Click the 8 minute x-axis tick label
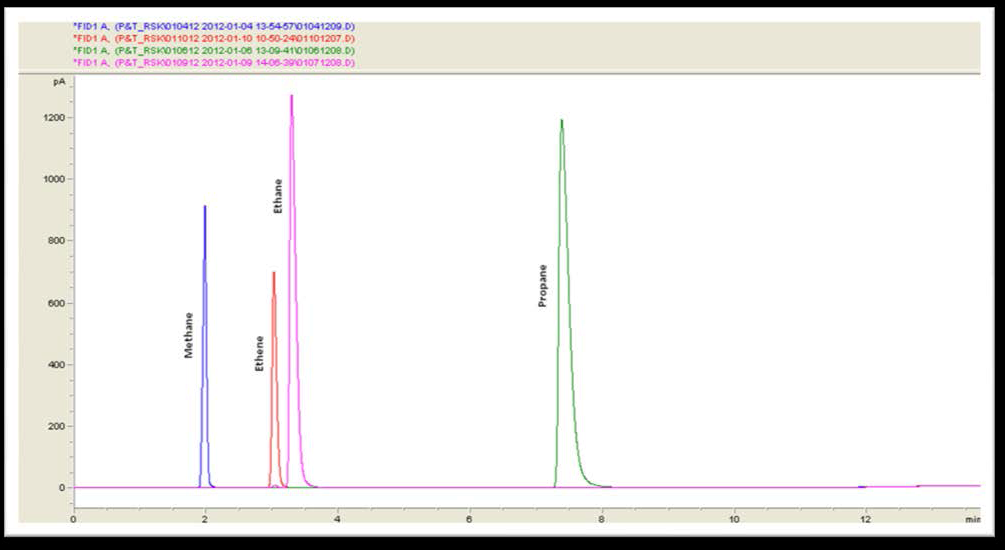Viewport: 1005px width, 550px height. [601, 518]
